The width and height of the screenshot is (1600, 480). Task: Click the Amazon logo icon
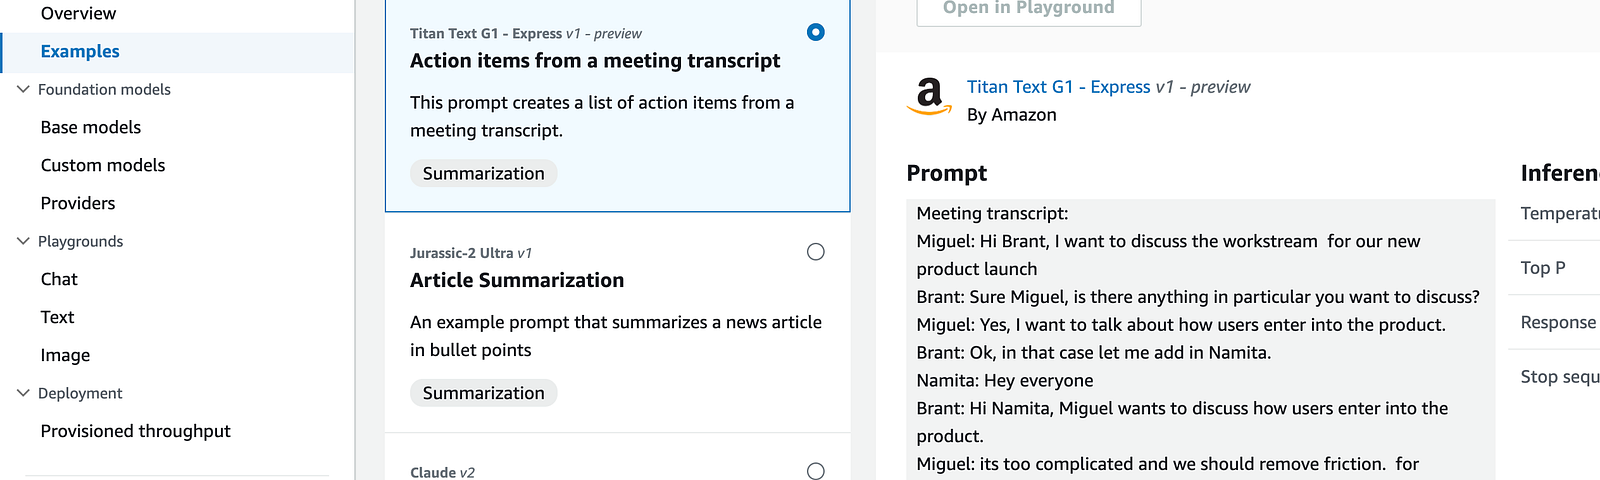tap(929, 97)
